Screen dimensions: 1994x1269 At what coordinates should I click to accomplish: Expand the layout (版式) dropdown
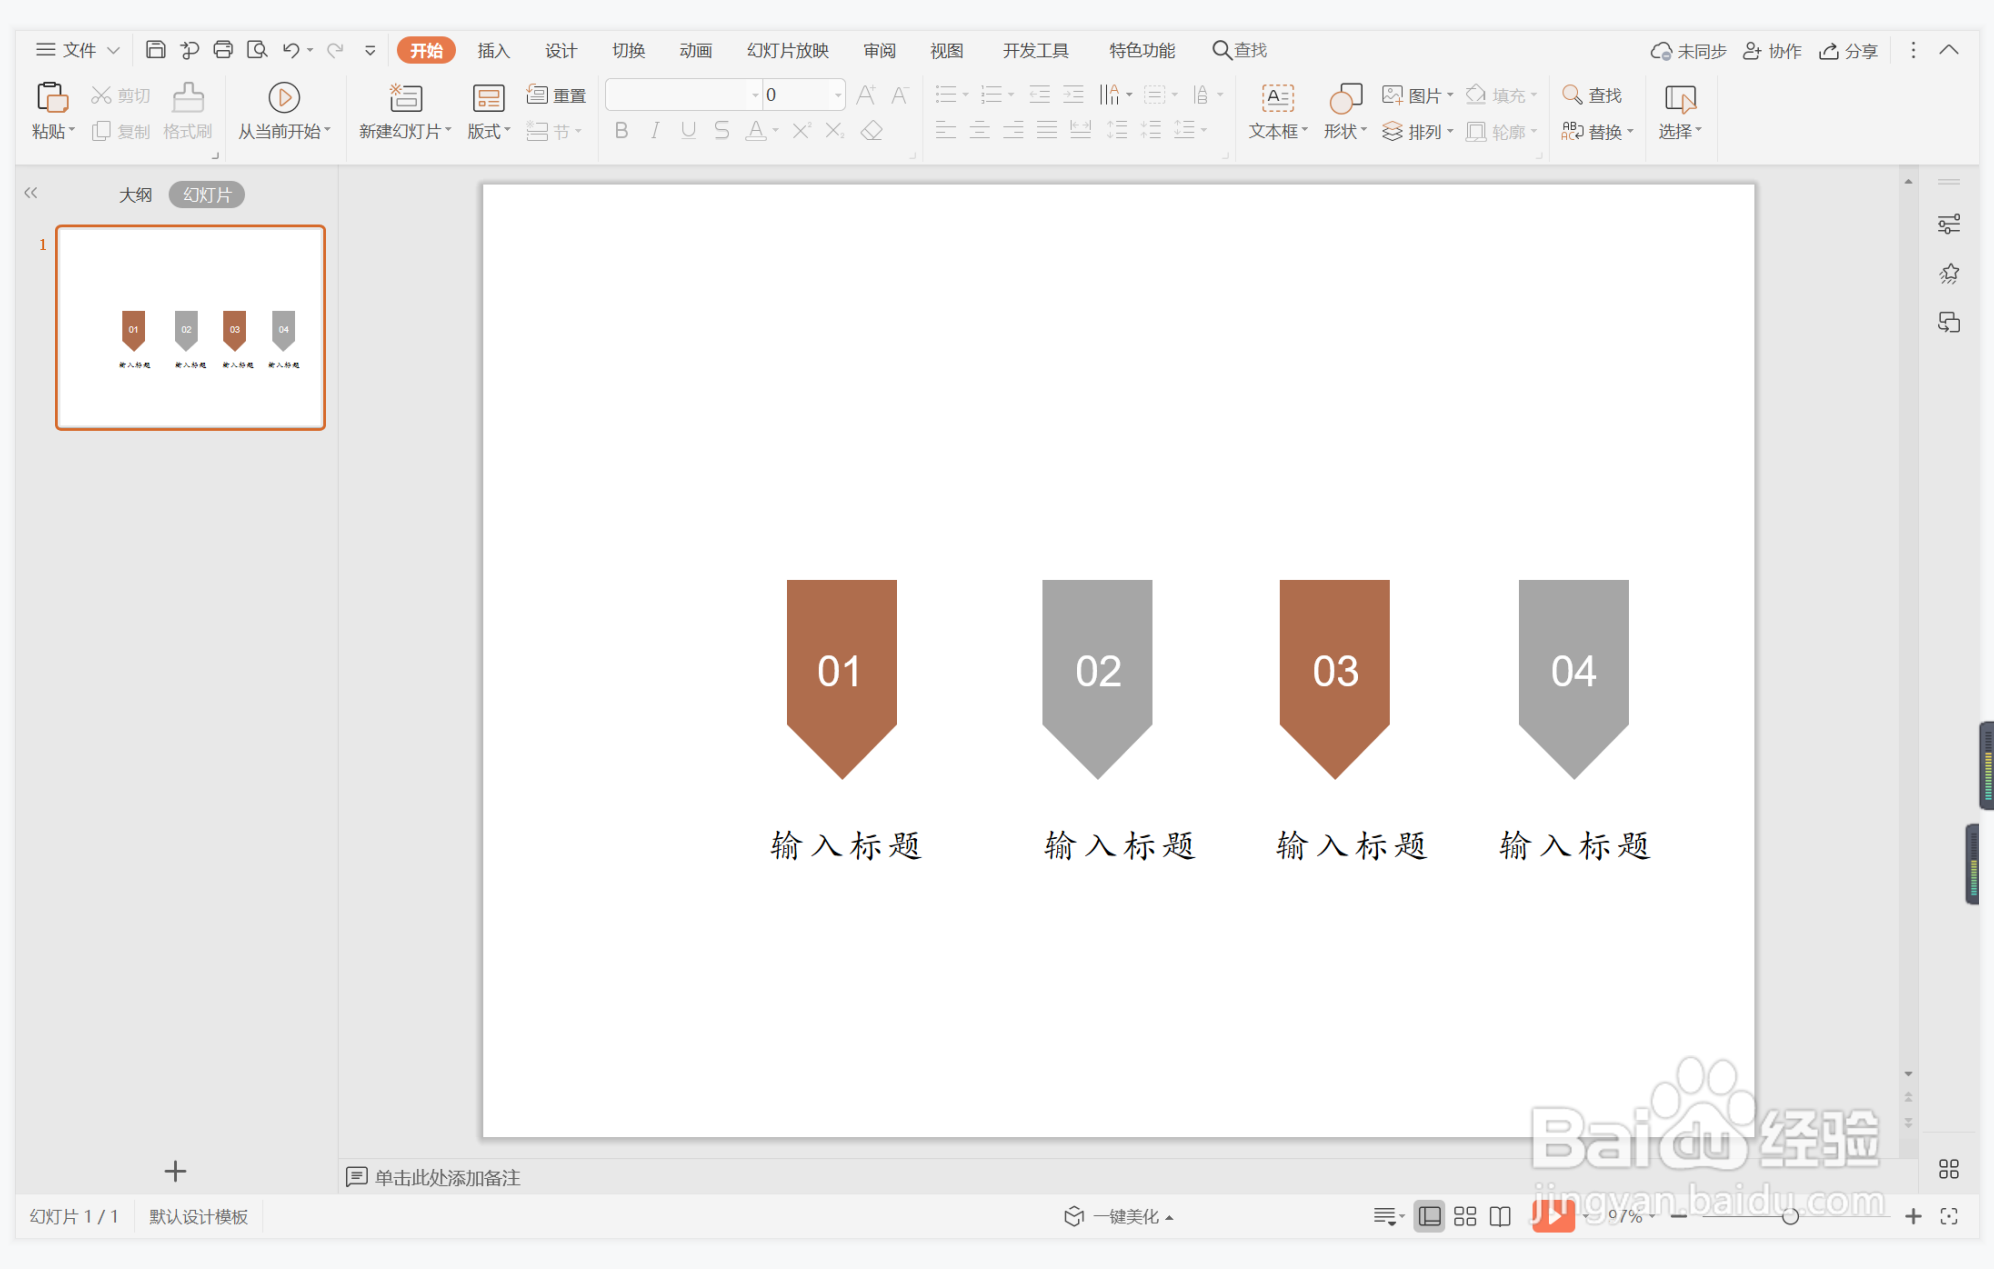click(x=489, y=131)
